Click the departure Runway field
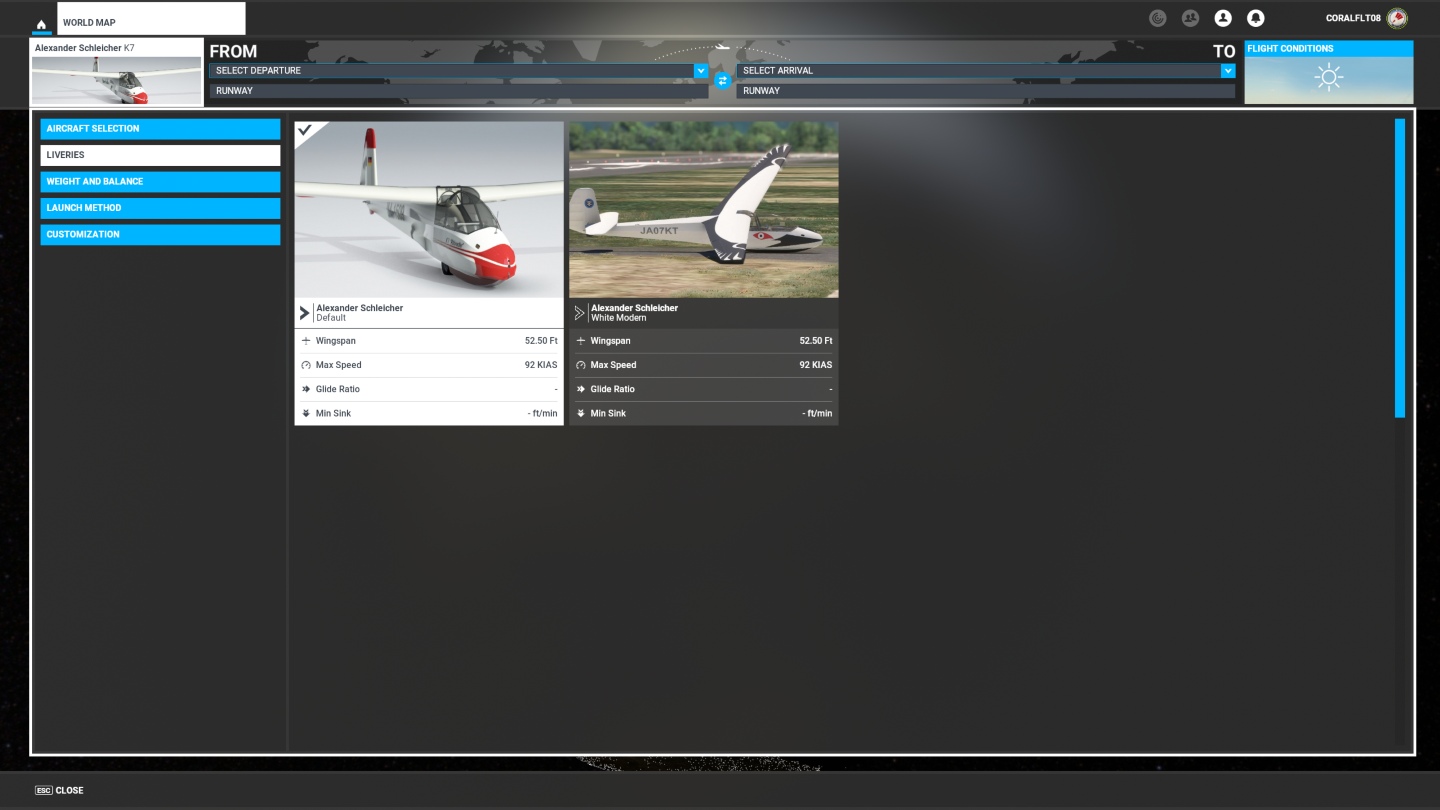Screen dimensions: 1440x810 point(459,91)
